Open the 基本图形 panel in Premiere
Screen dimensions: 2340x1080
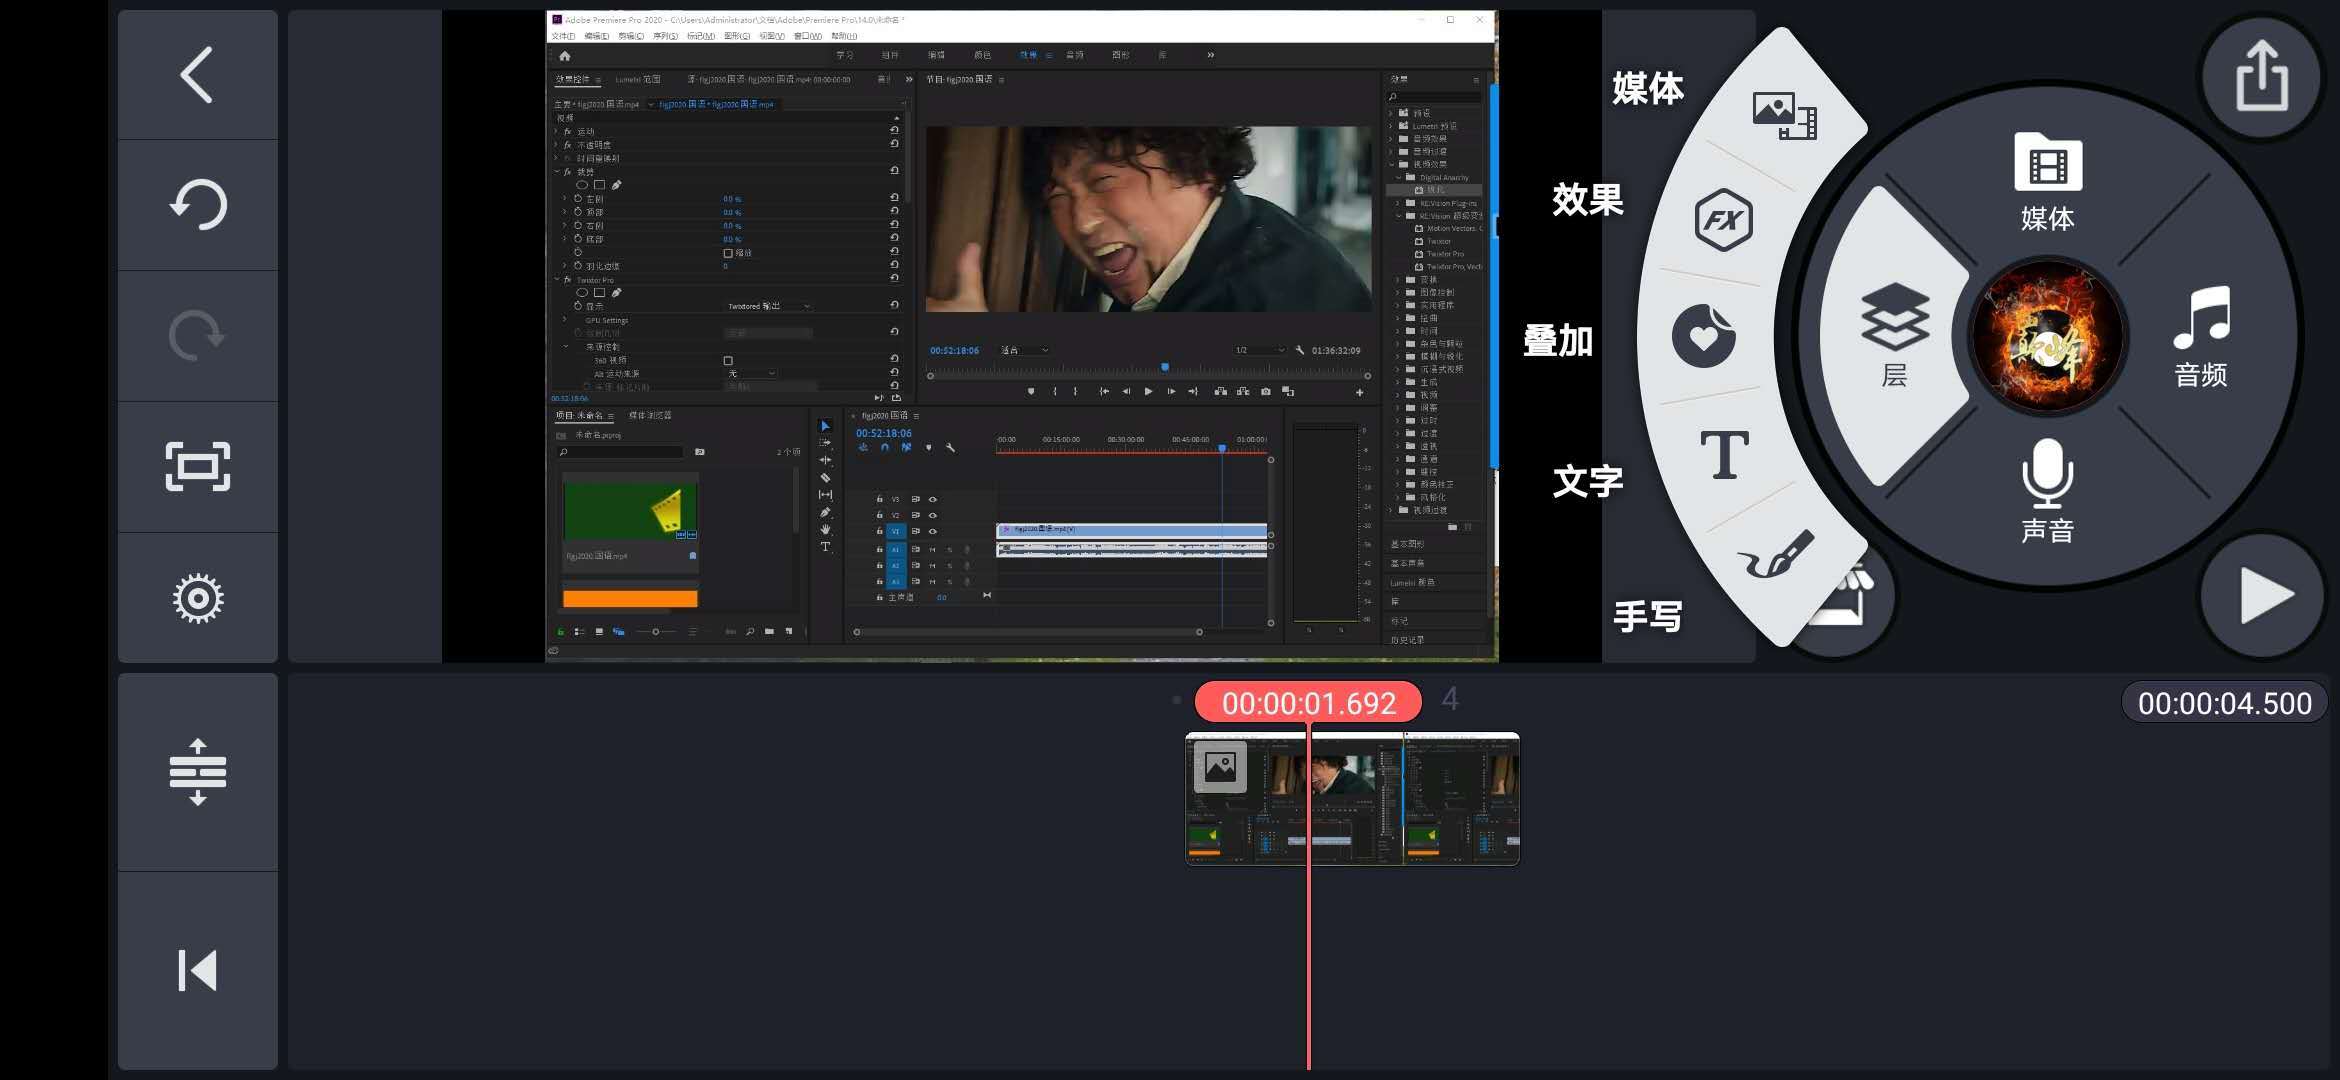click(x=1407, y=544)
